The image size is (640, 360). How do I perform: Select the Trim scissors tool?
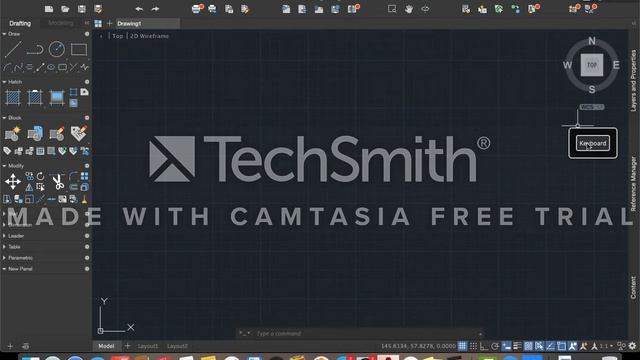pyautogui.click(x=58, y=182)
